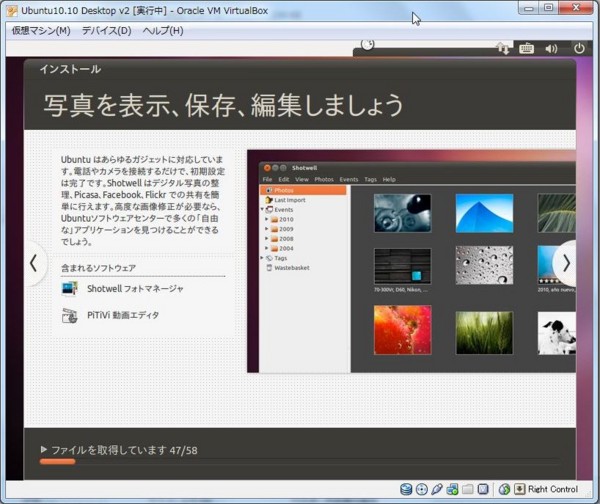Click the mouse integration globe icon
600x504 pixels.
pos(504,489)
